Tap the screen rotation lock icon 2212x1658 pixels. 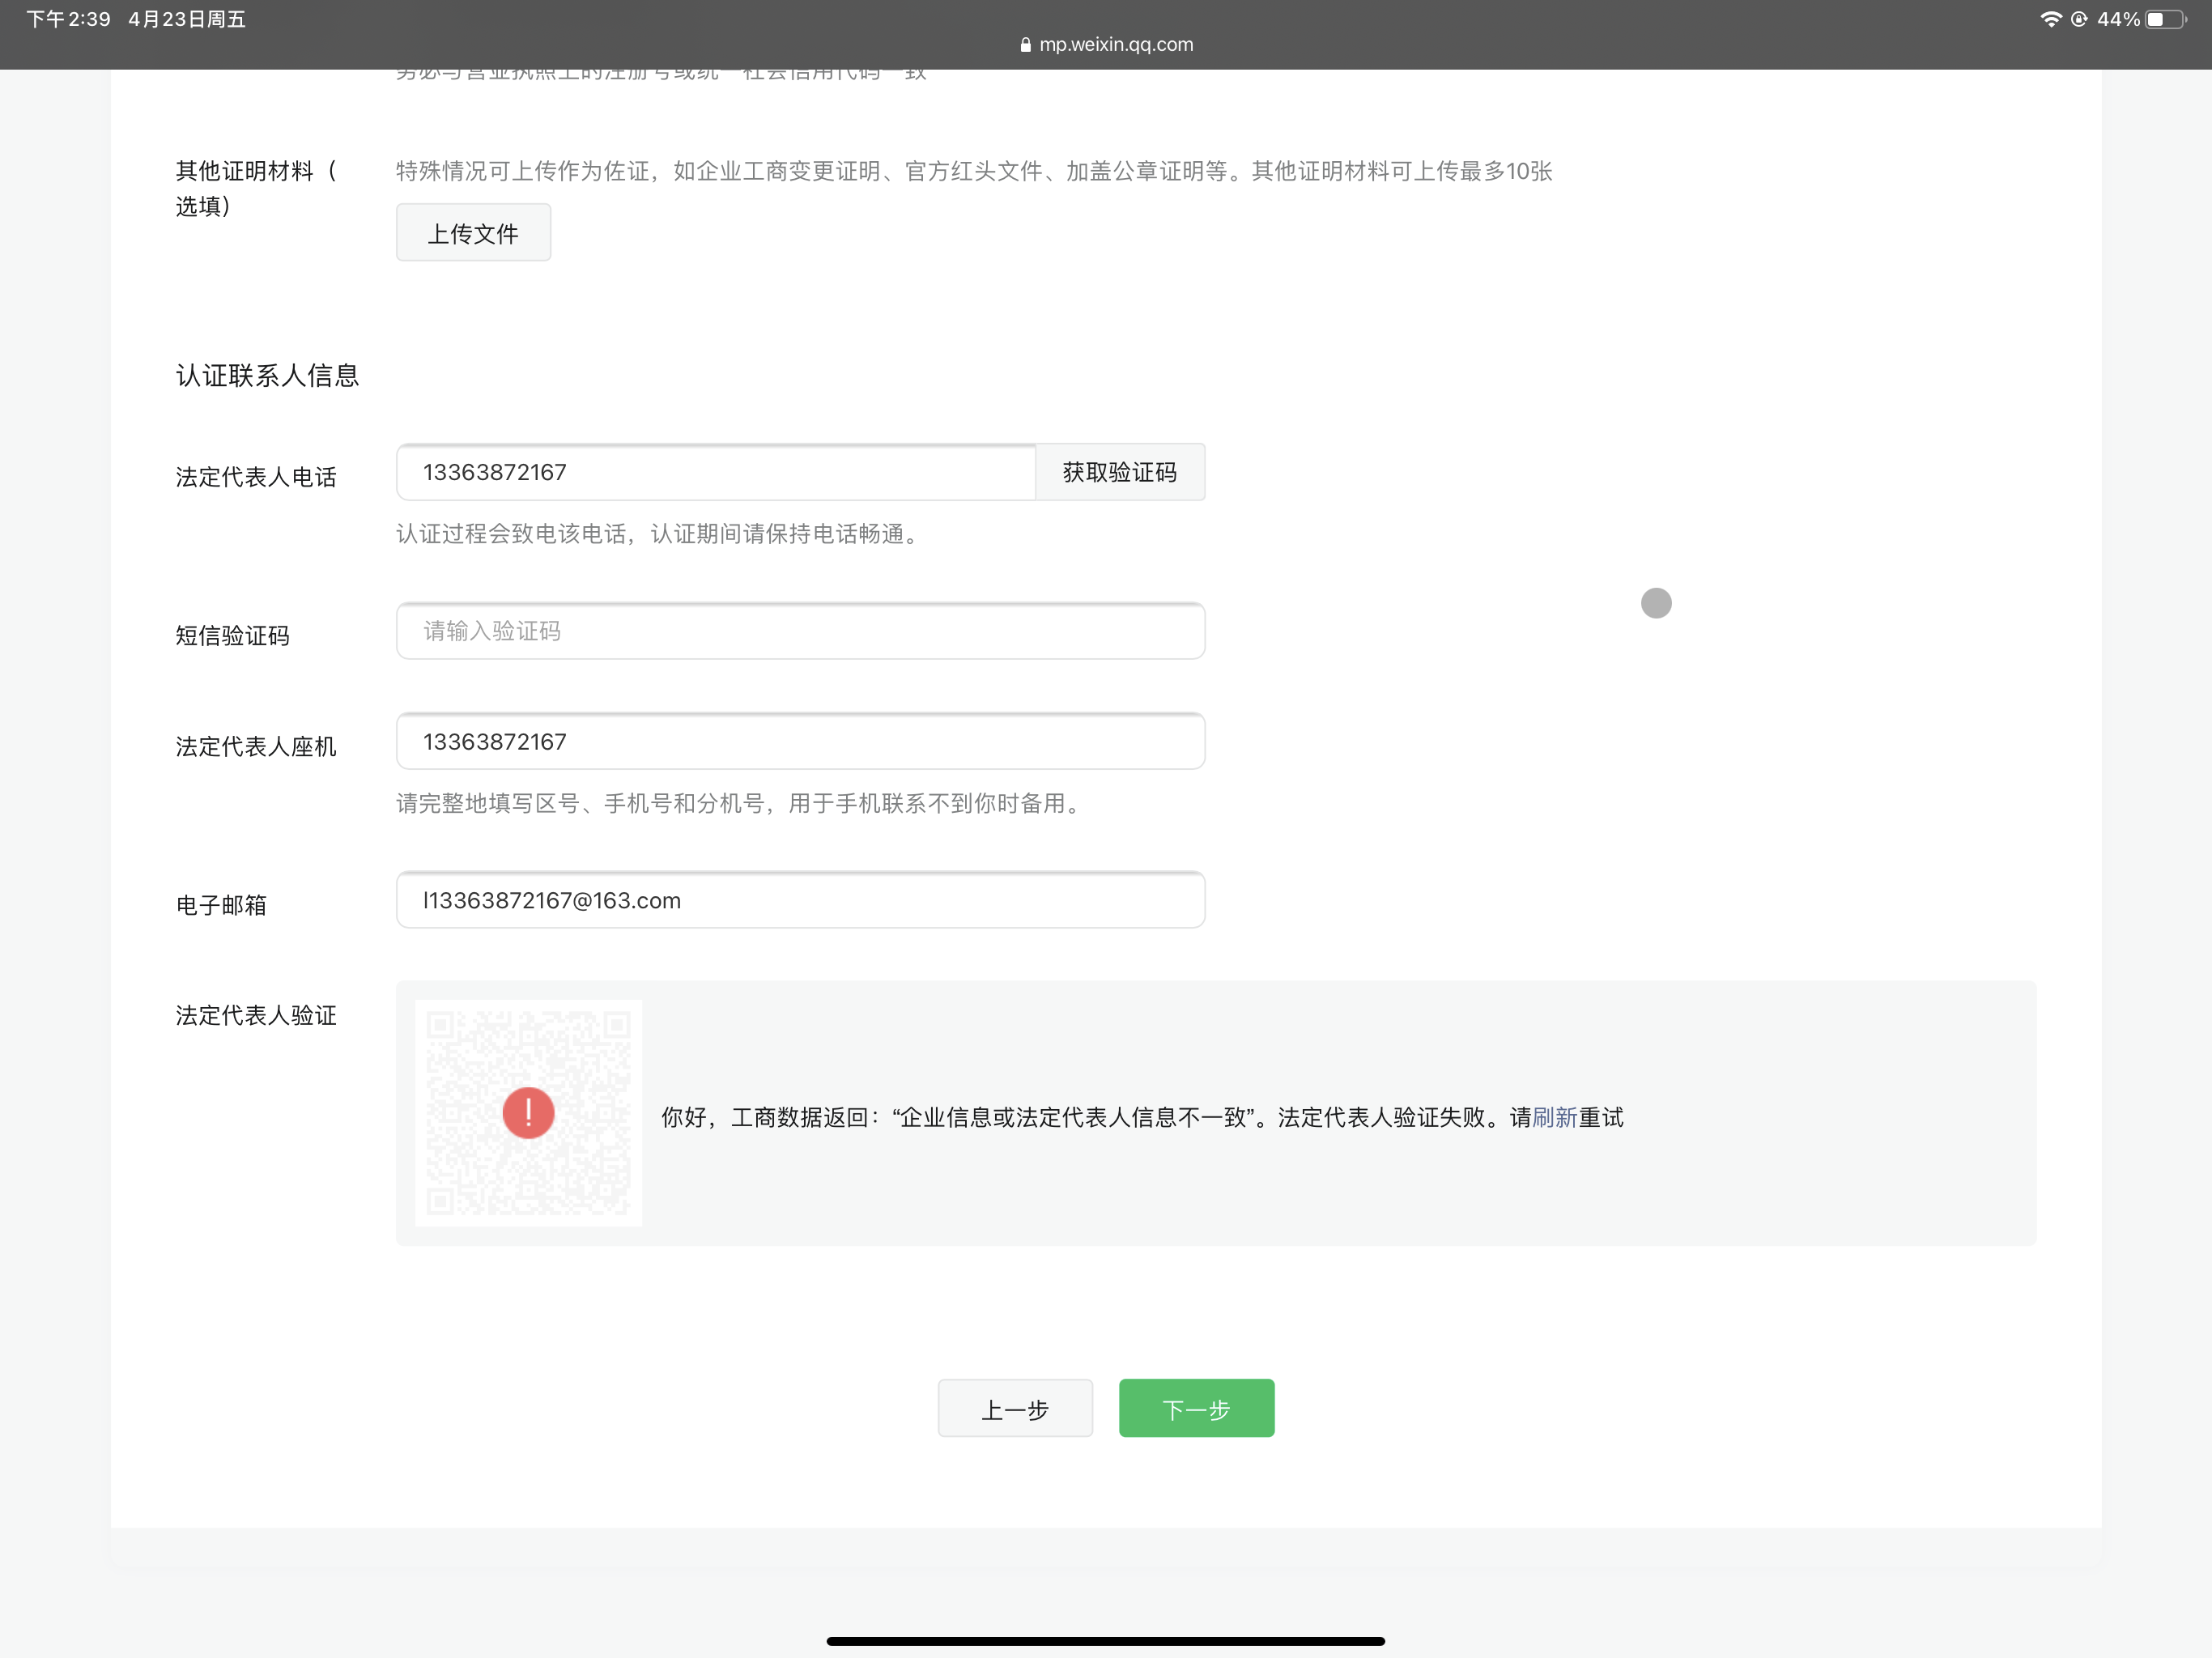[x=2079, y=19]
